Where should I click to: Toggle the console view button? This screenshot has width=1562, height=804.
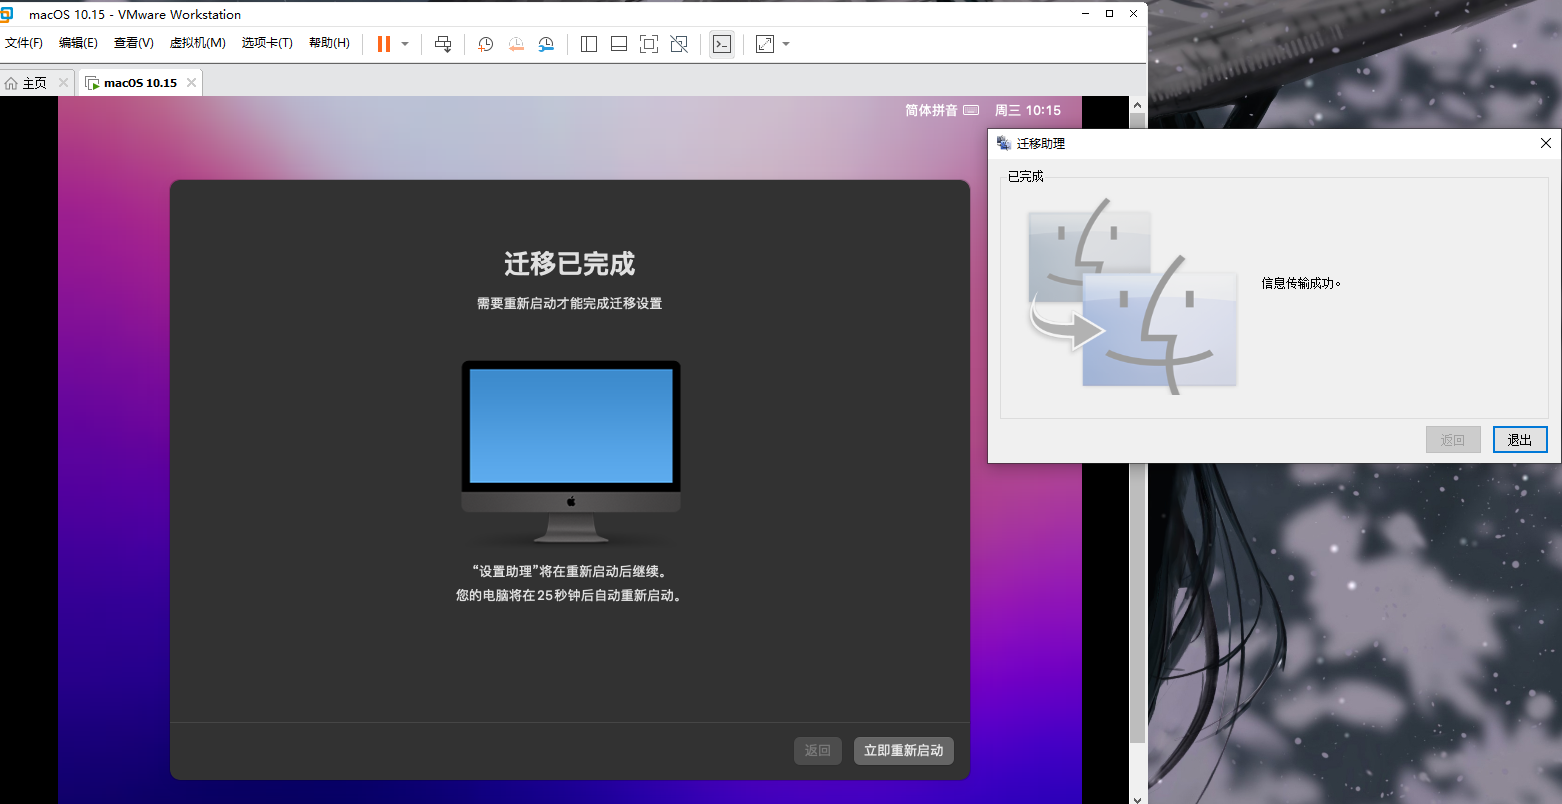[x=722, y=43]
